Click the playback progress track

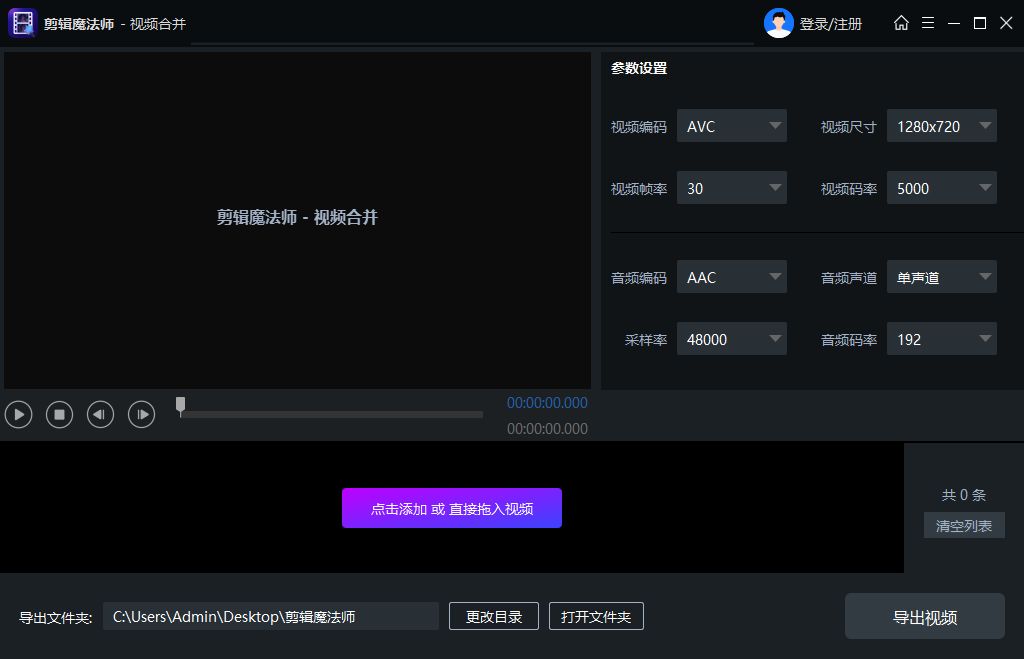(x=332, y=415)
